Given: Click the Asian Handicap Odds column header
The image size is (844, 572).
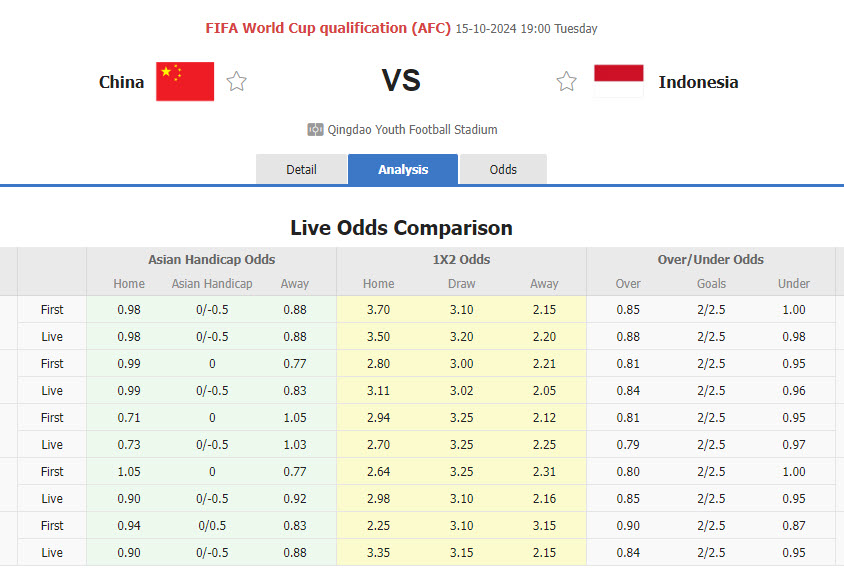Looking at the screenshot, I should click(x=211, y=259).
